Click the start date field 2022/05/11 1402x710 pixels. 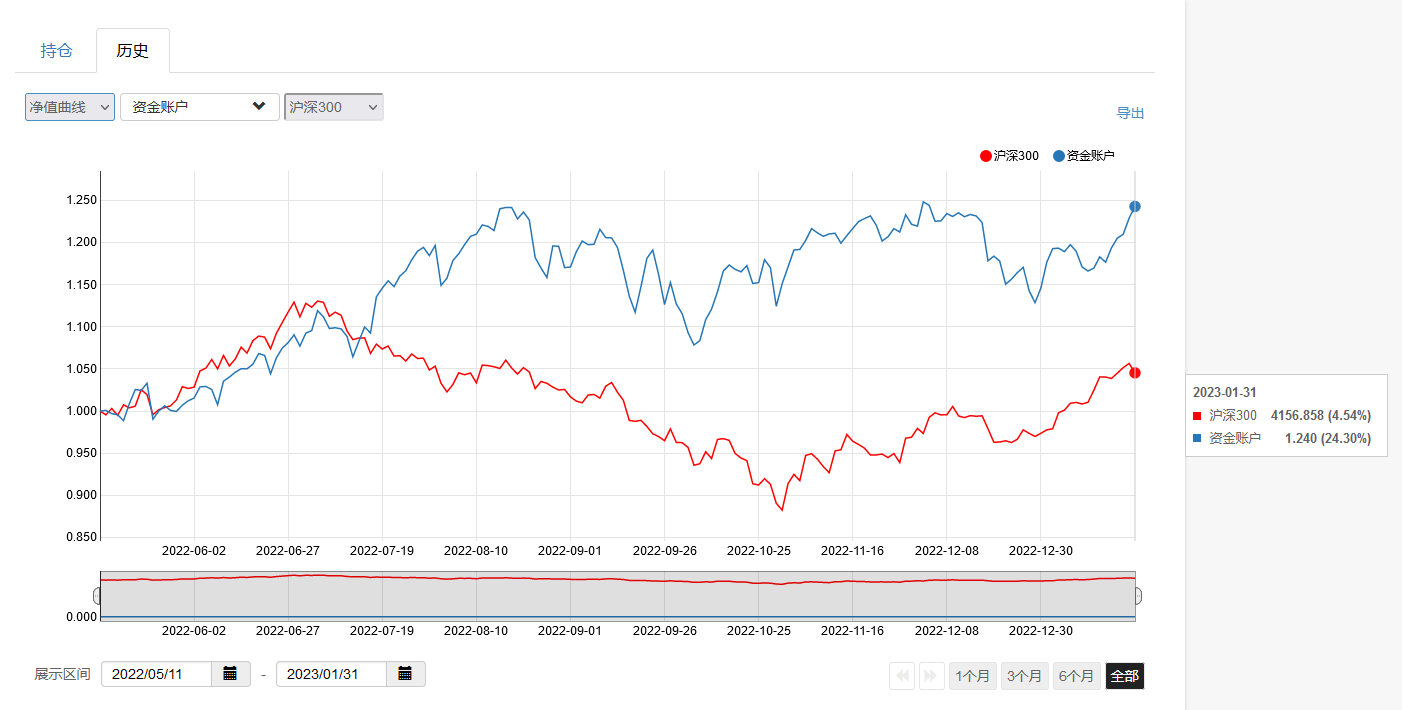[156, 674]
